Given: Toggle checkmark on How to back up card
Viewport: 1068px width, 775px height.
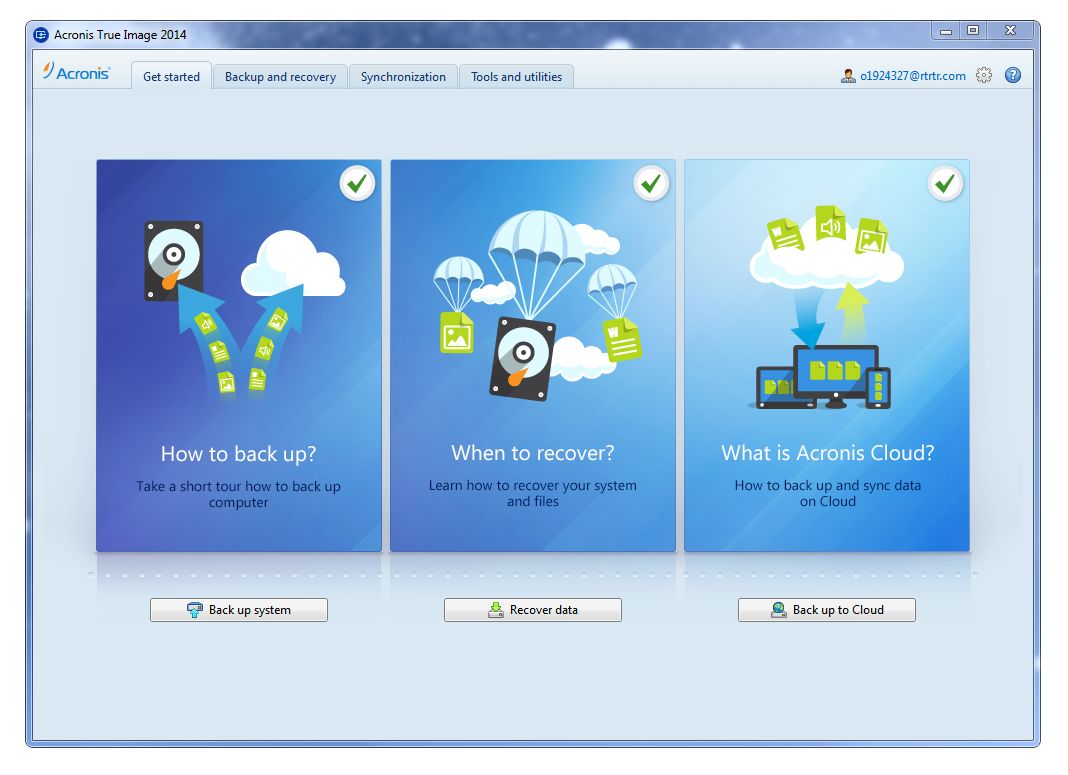Looking at the screenshot, I should pyautogui.click(x=357, y=183).
